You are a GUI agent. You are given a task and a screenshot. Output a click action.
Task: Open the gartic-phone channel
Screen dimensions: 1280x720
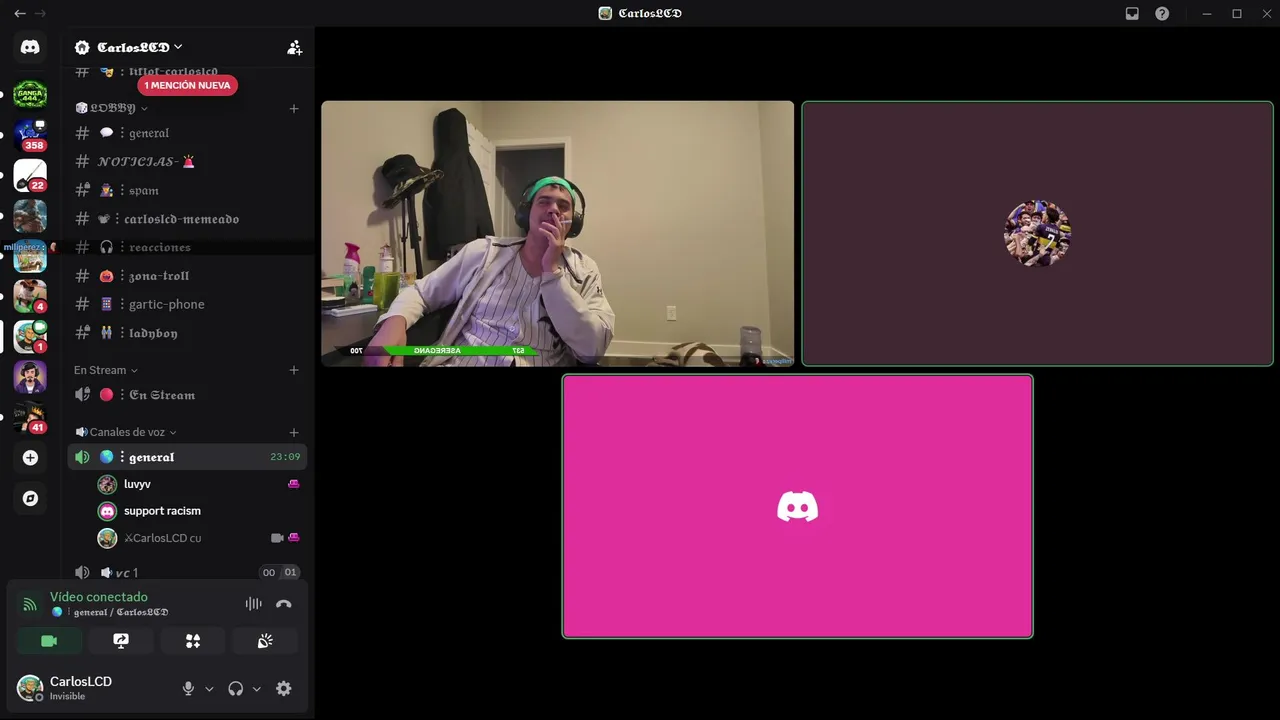tap(187, 304)
